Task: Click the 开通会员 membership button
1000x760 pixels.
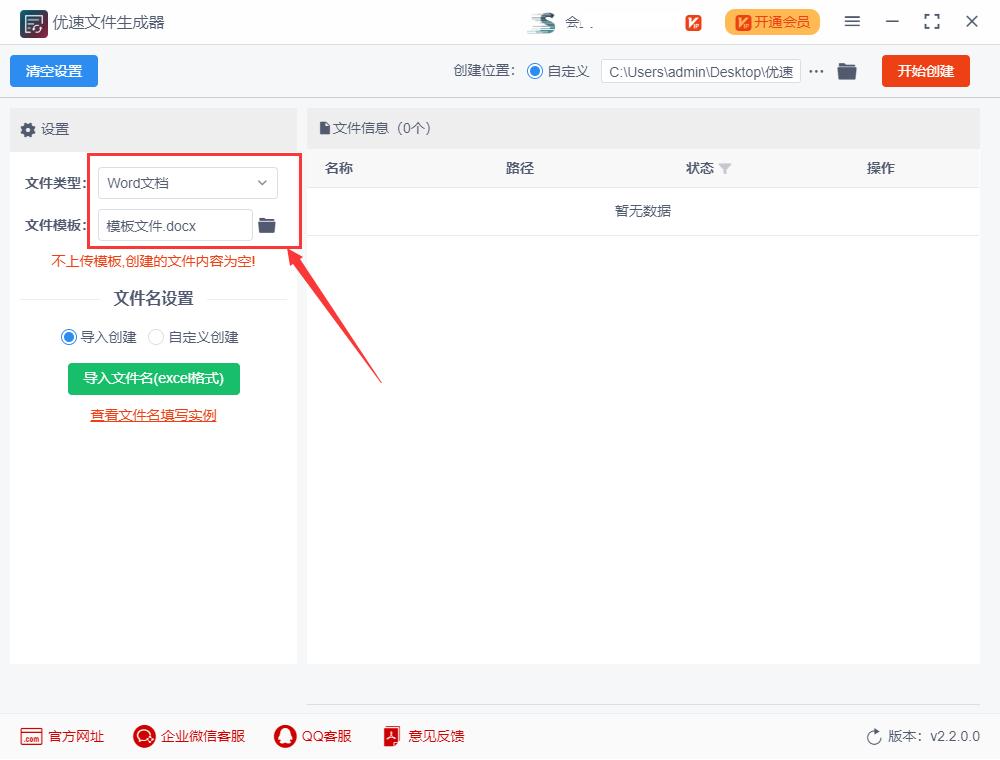Action: pos(772,21)
